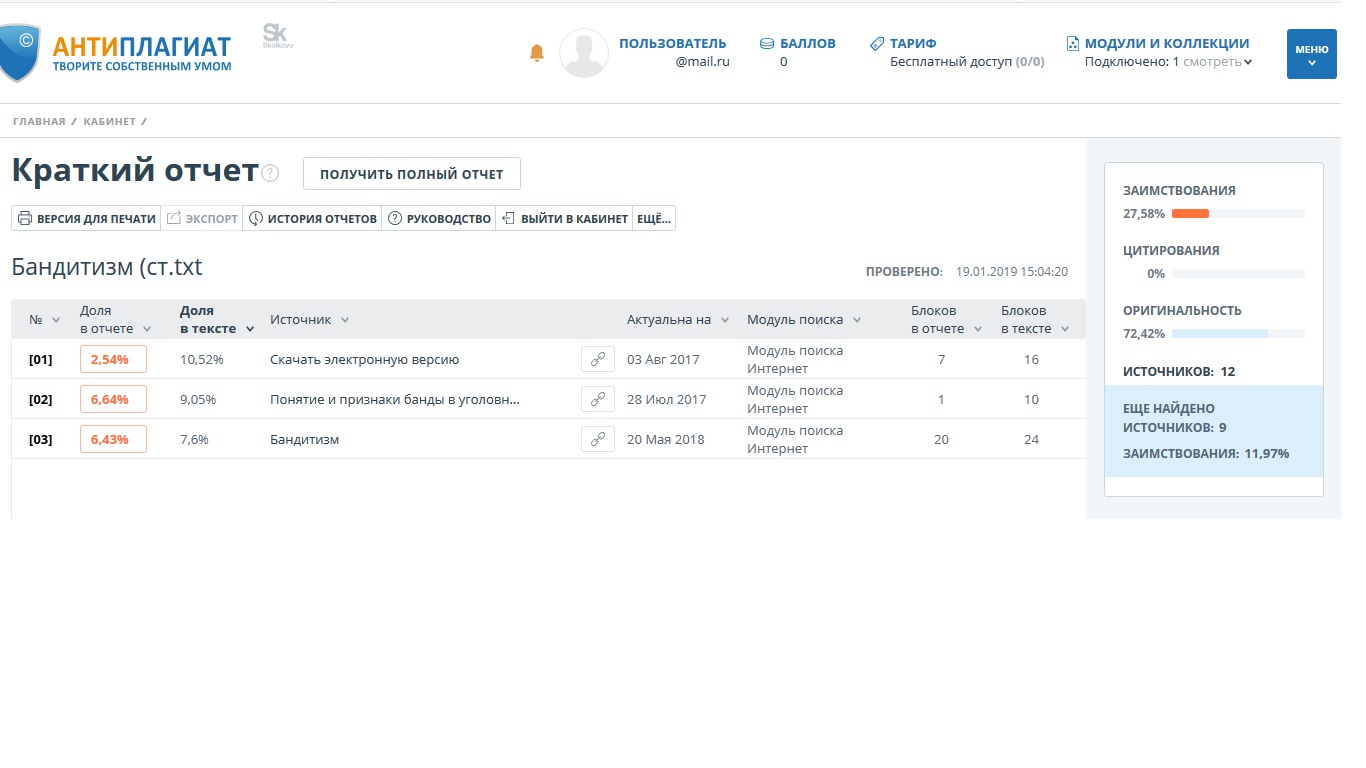Click Выйти в кабинет
Viewport: 1366px width, 768px height.
coord(564,218)
